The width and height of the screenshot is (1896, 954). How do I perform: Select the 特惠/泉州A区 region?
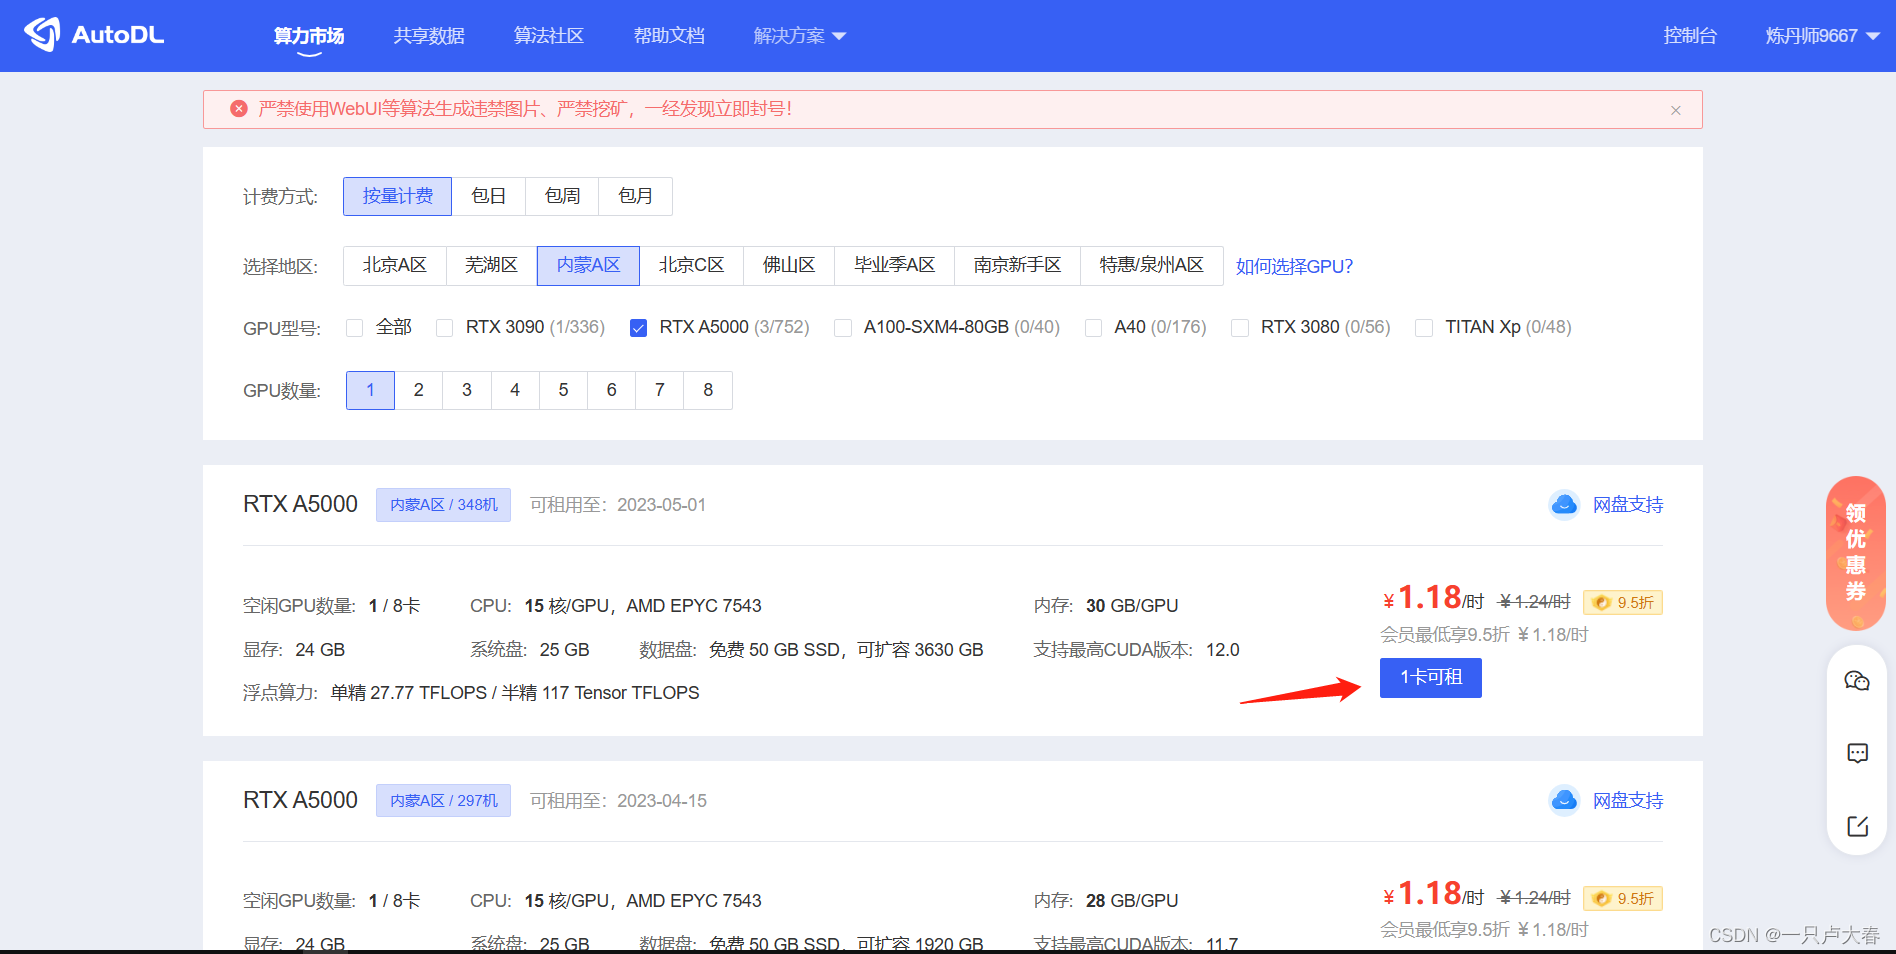tap(1152, 265)
